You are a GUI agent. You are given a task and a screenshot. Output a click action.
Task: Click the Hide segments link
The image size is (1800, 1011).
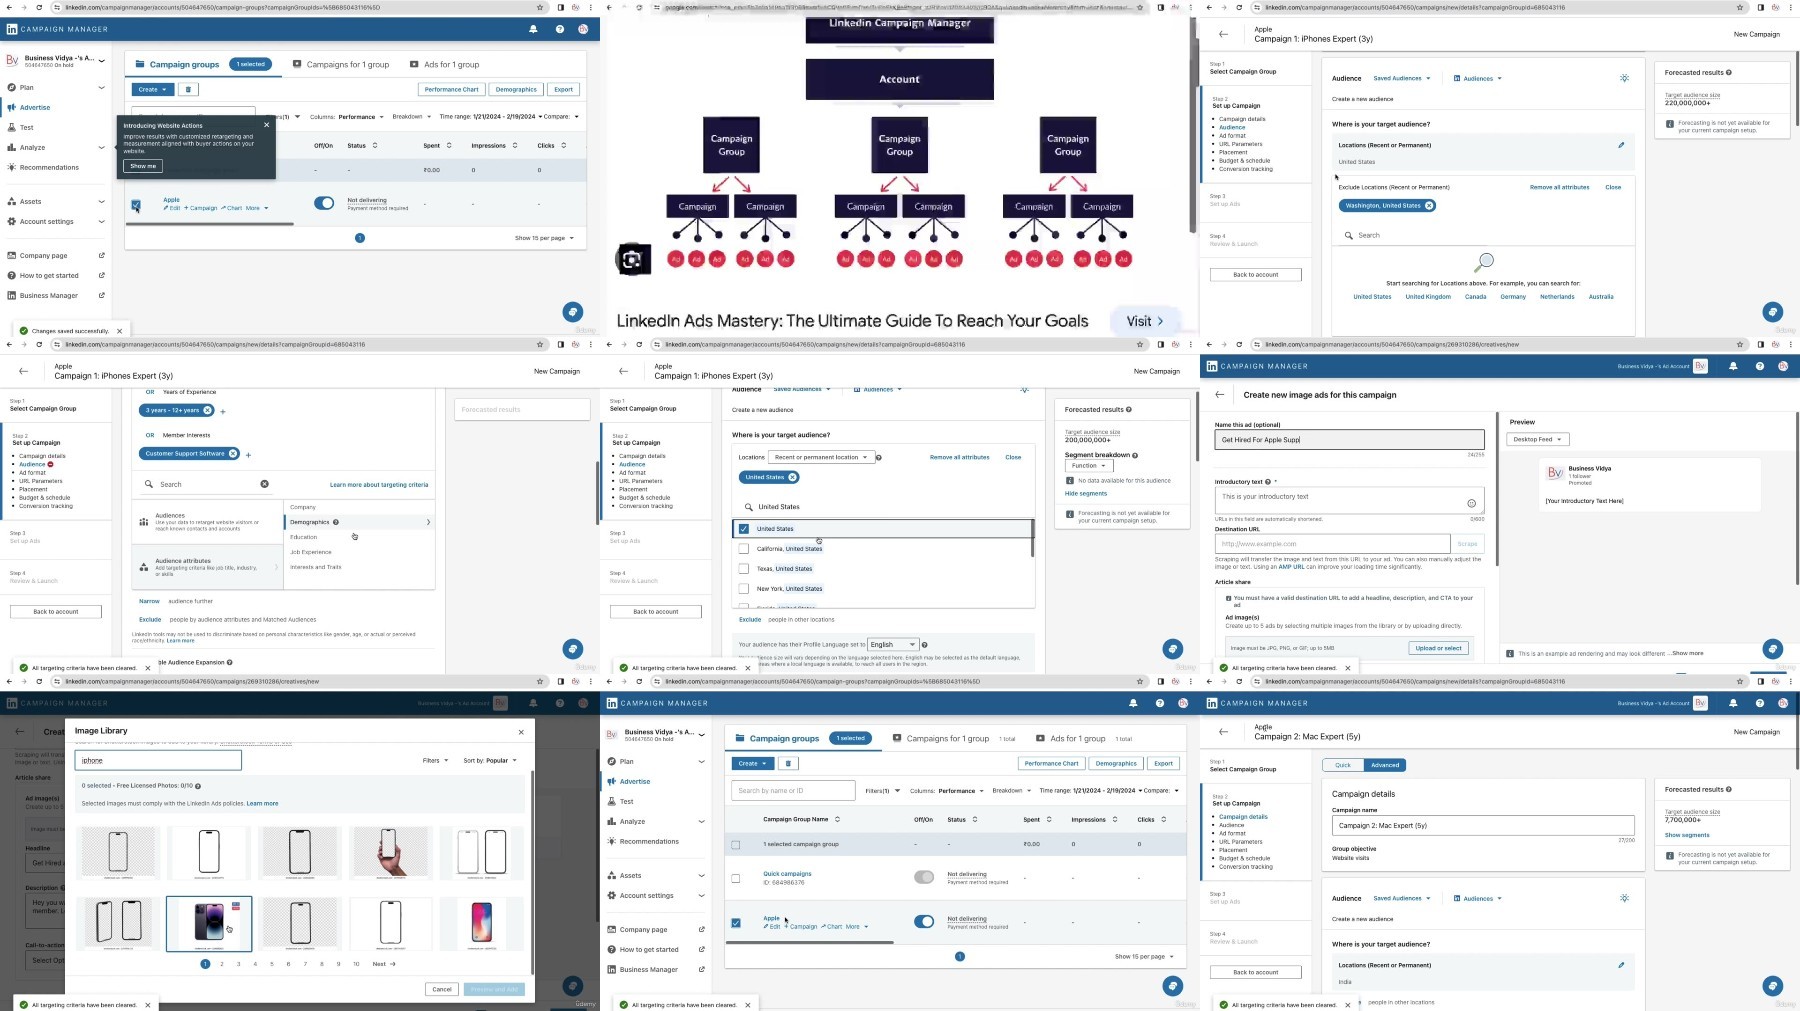pyautogui.click(x=1086, y=493)
